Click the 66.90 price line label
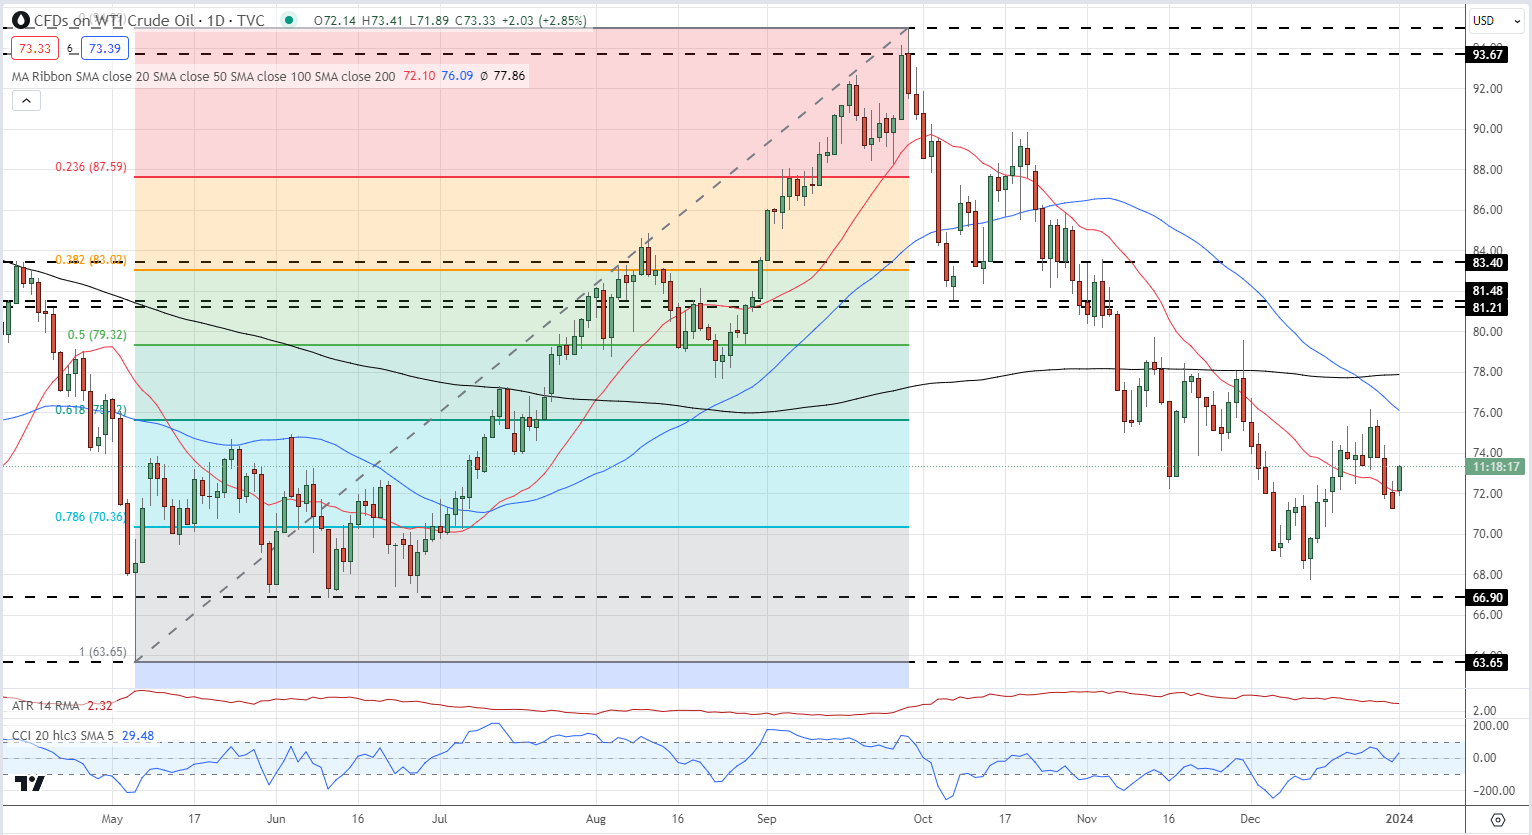The height and width of the screenshot is (835, 1532). (1488, 598)
